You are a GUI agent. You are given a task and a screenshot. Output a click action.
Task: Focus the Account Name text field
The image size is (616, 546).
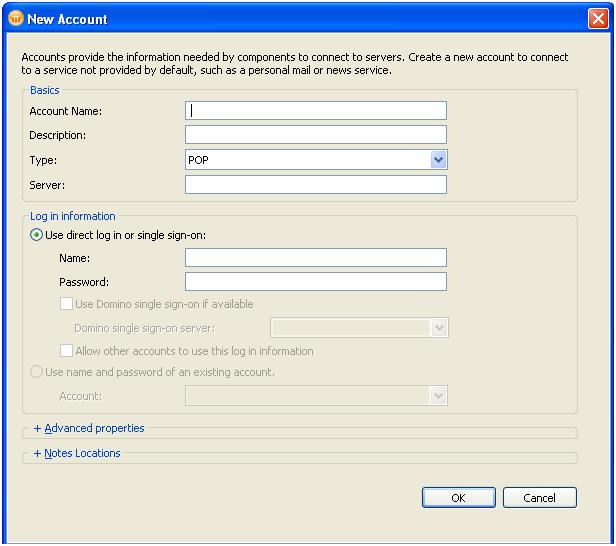tap(316, 111)
